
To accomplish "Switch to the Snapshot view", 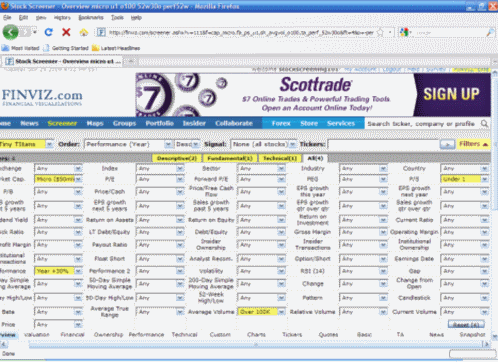I will coord(472,334).
